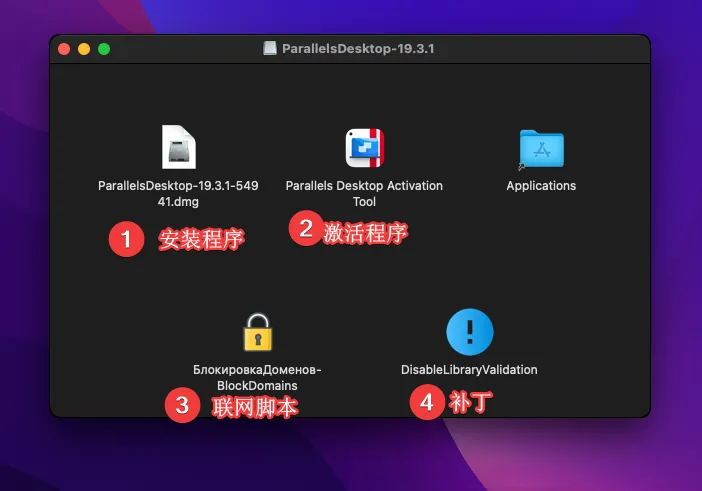This screenshot has height=491, width=702.
Task: Click the Parallels Desktop Activation Tool icon
Action: click(x=364, y=148)
